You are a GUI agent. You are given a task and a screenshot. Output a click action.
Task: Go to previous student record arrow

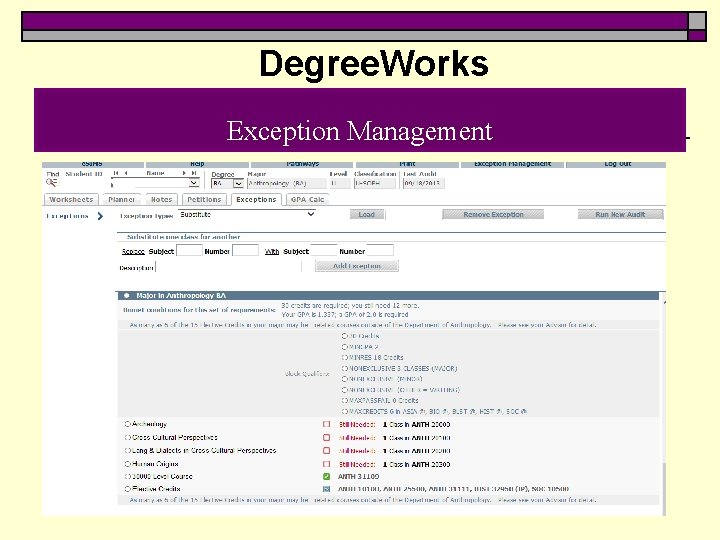pyautogui.click(x=126, y=173)
